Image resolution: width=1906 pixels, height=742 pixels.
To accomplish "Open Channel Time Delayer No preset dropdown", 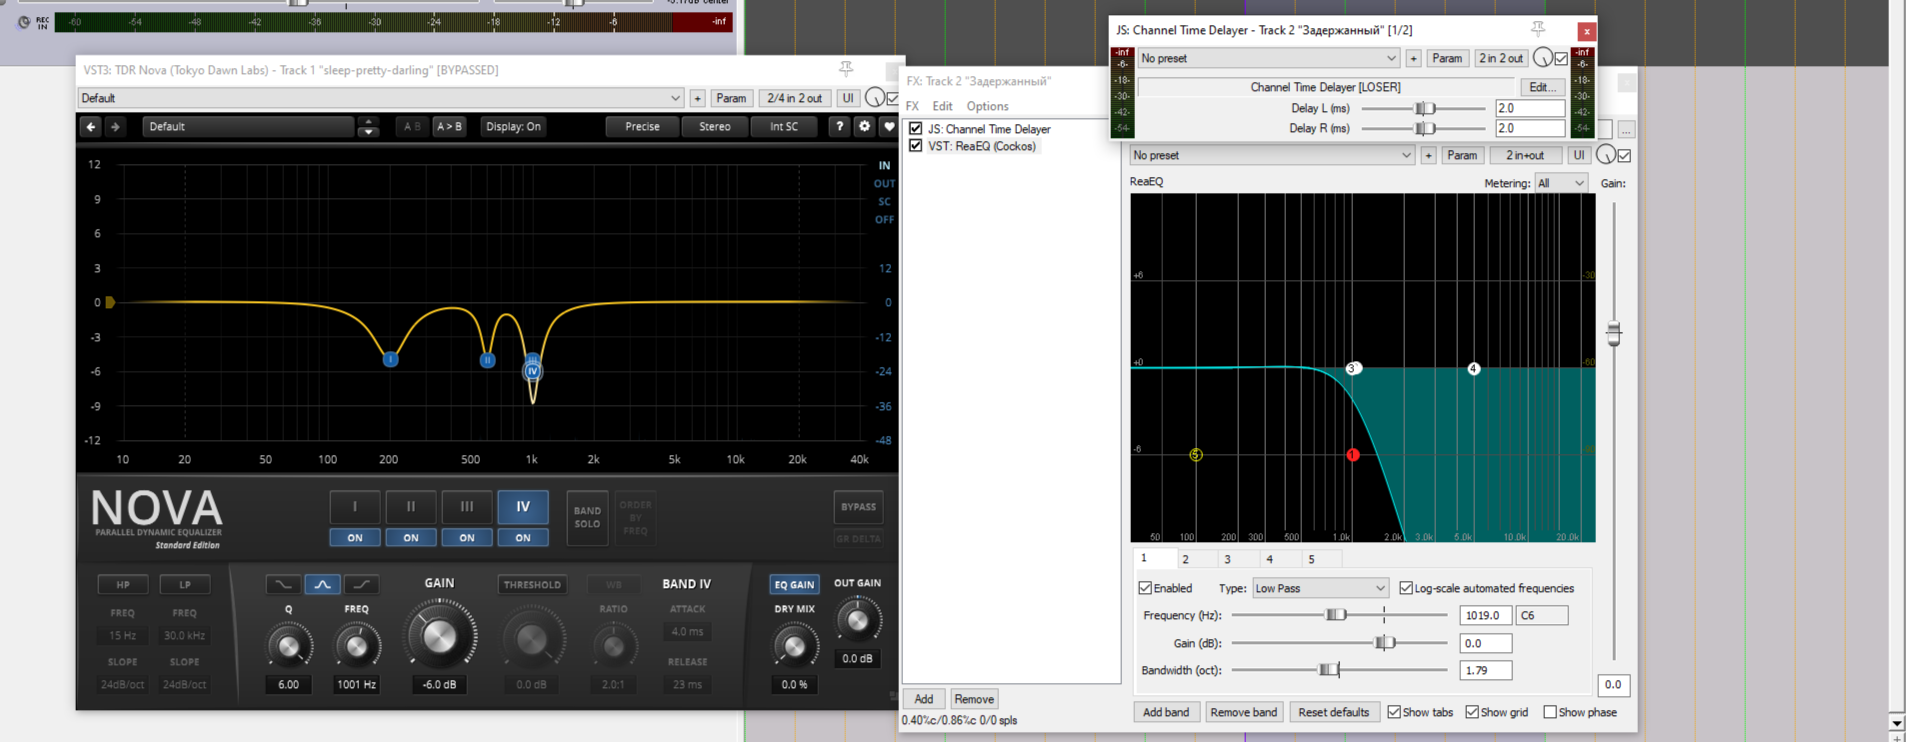I will point(1268,58).
